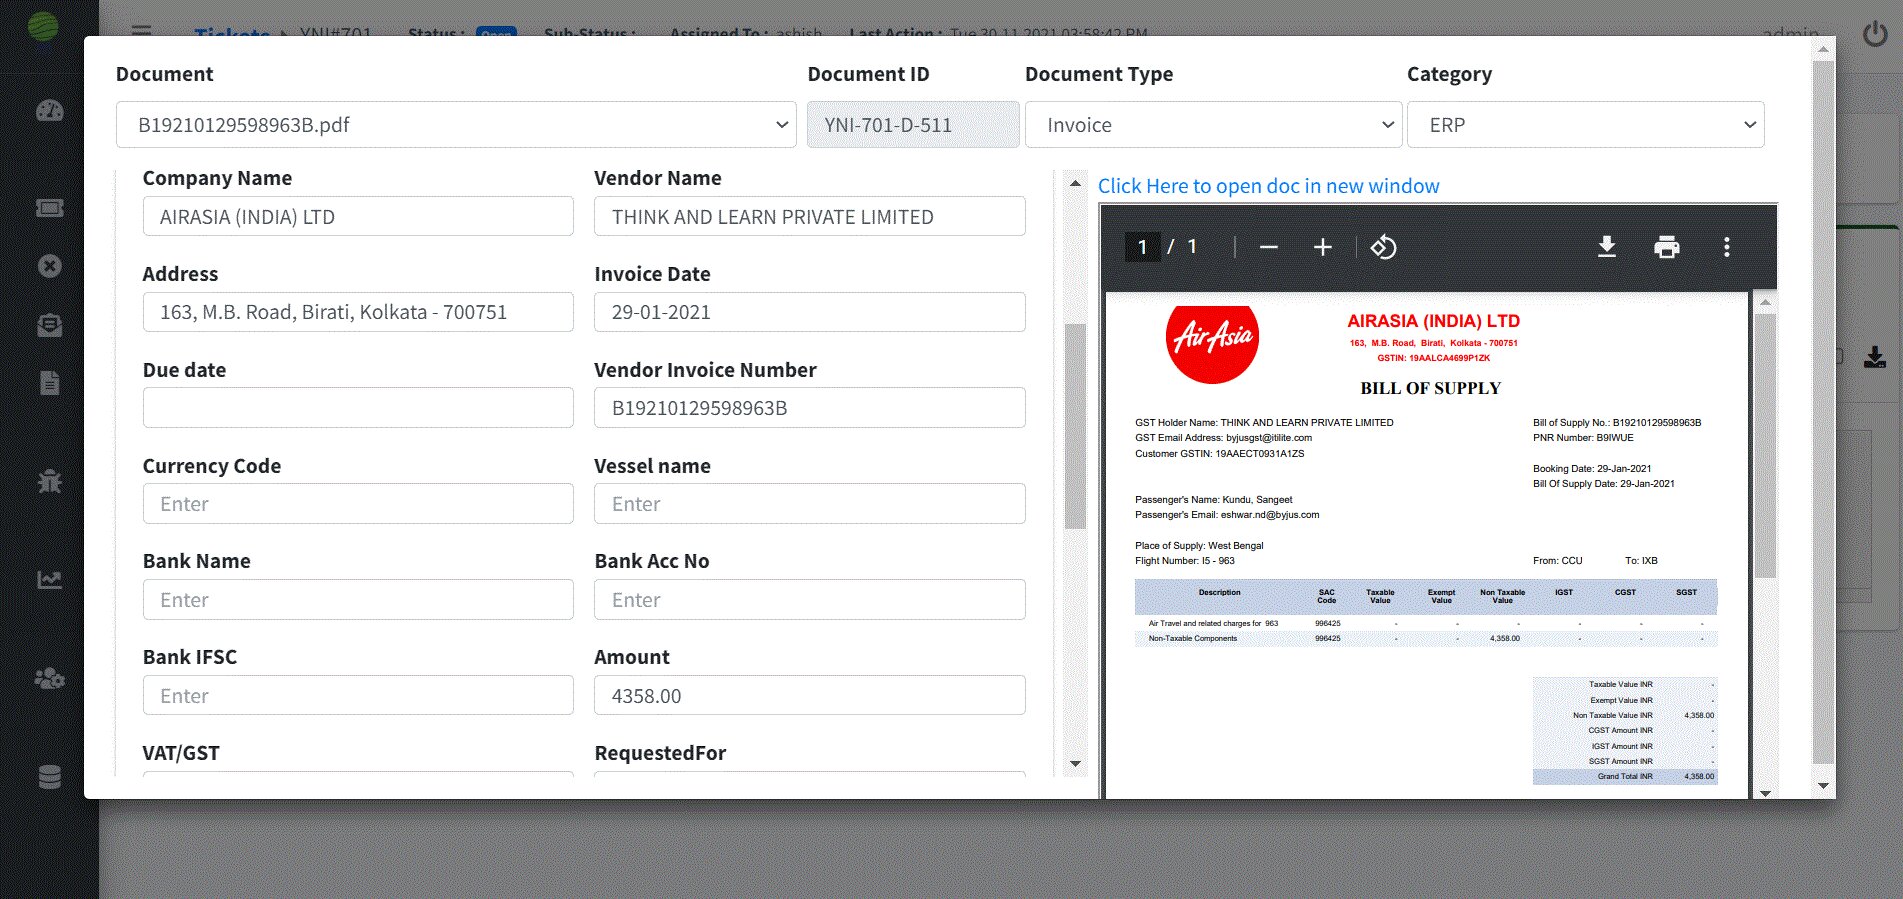Click modal scrollbar down arrow
Viewport: 1903px width, 899px height.
pyautogui.click(x=1823, y=786)
